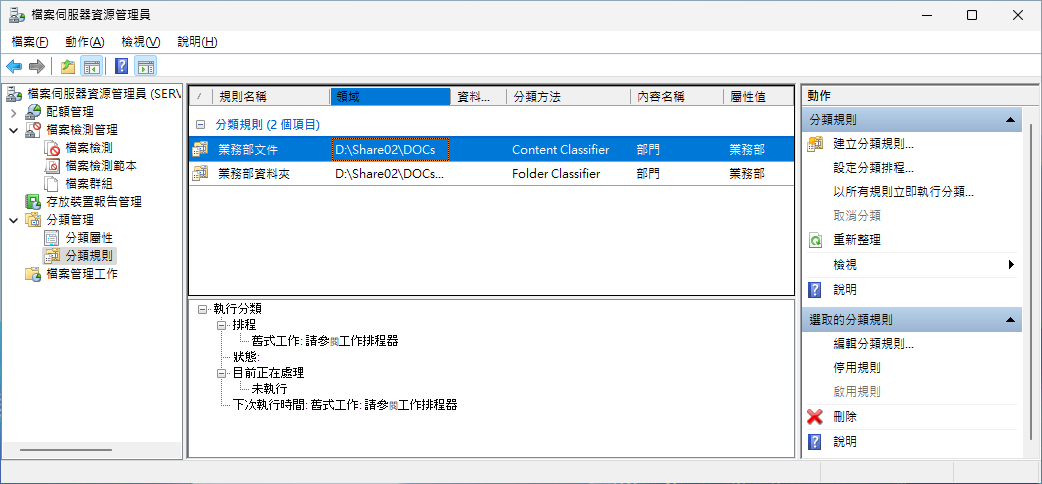Viewport: 1042px width, 484px height.
Task: Open the 檔案(F) menu
Action: point(30,42)
